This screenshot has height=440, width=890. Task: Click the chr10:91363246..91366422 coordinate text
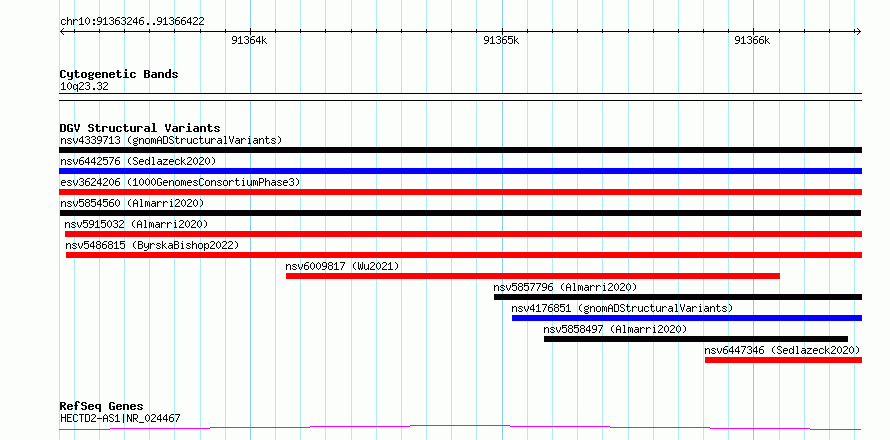click(x=132, y=22)
